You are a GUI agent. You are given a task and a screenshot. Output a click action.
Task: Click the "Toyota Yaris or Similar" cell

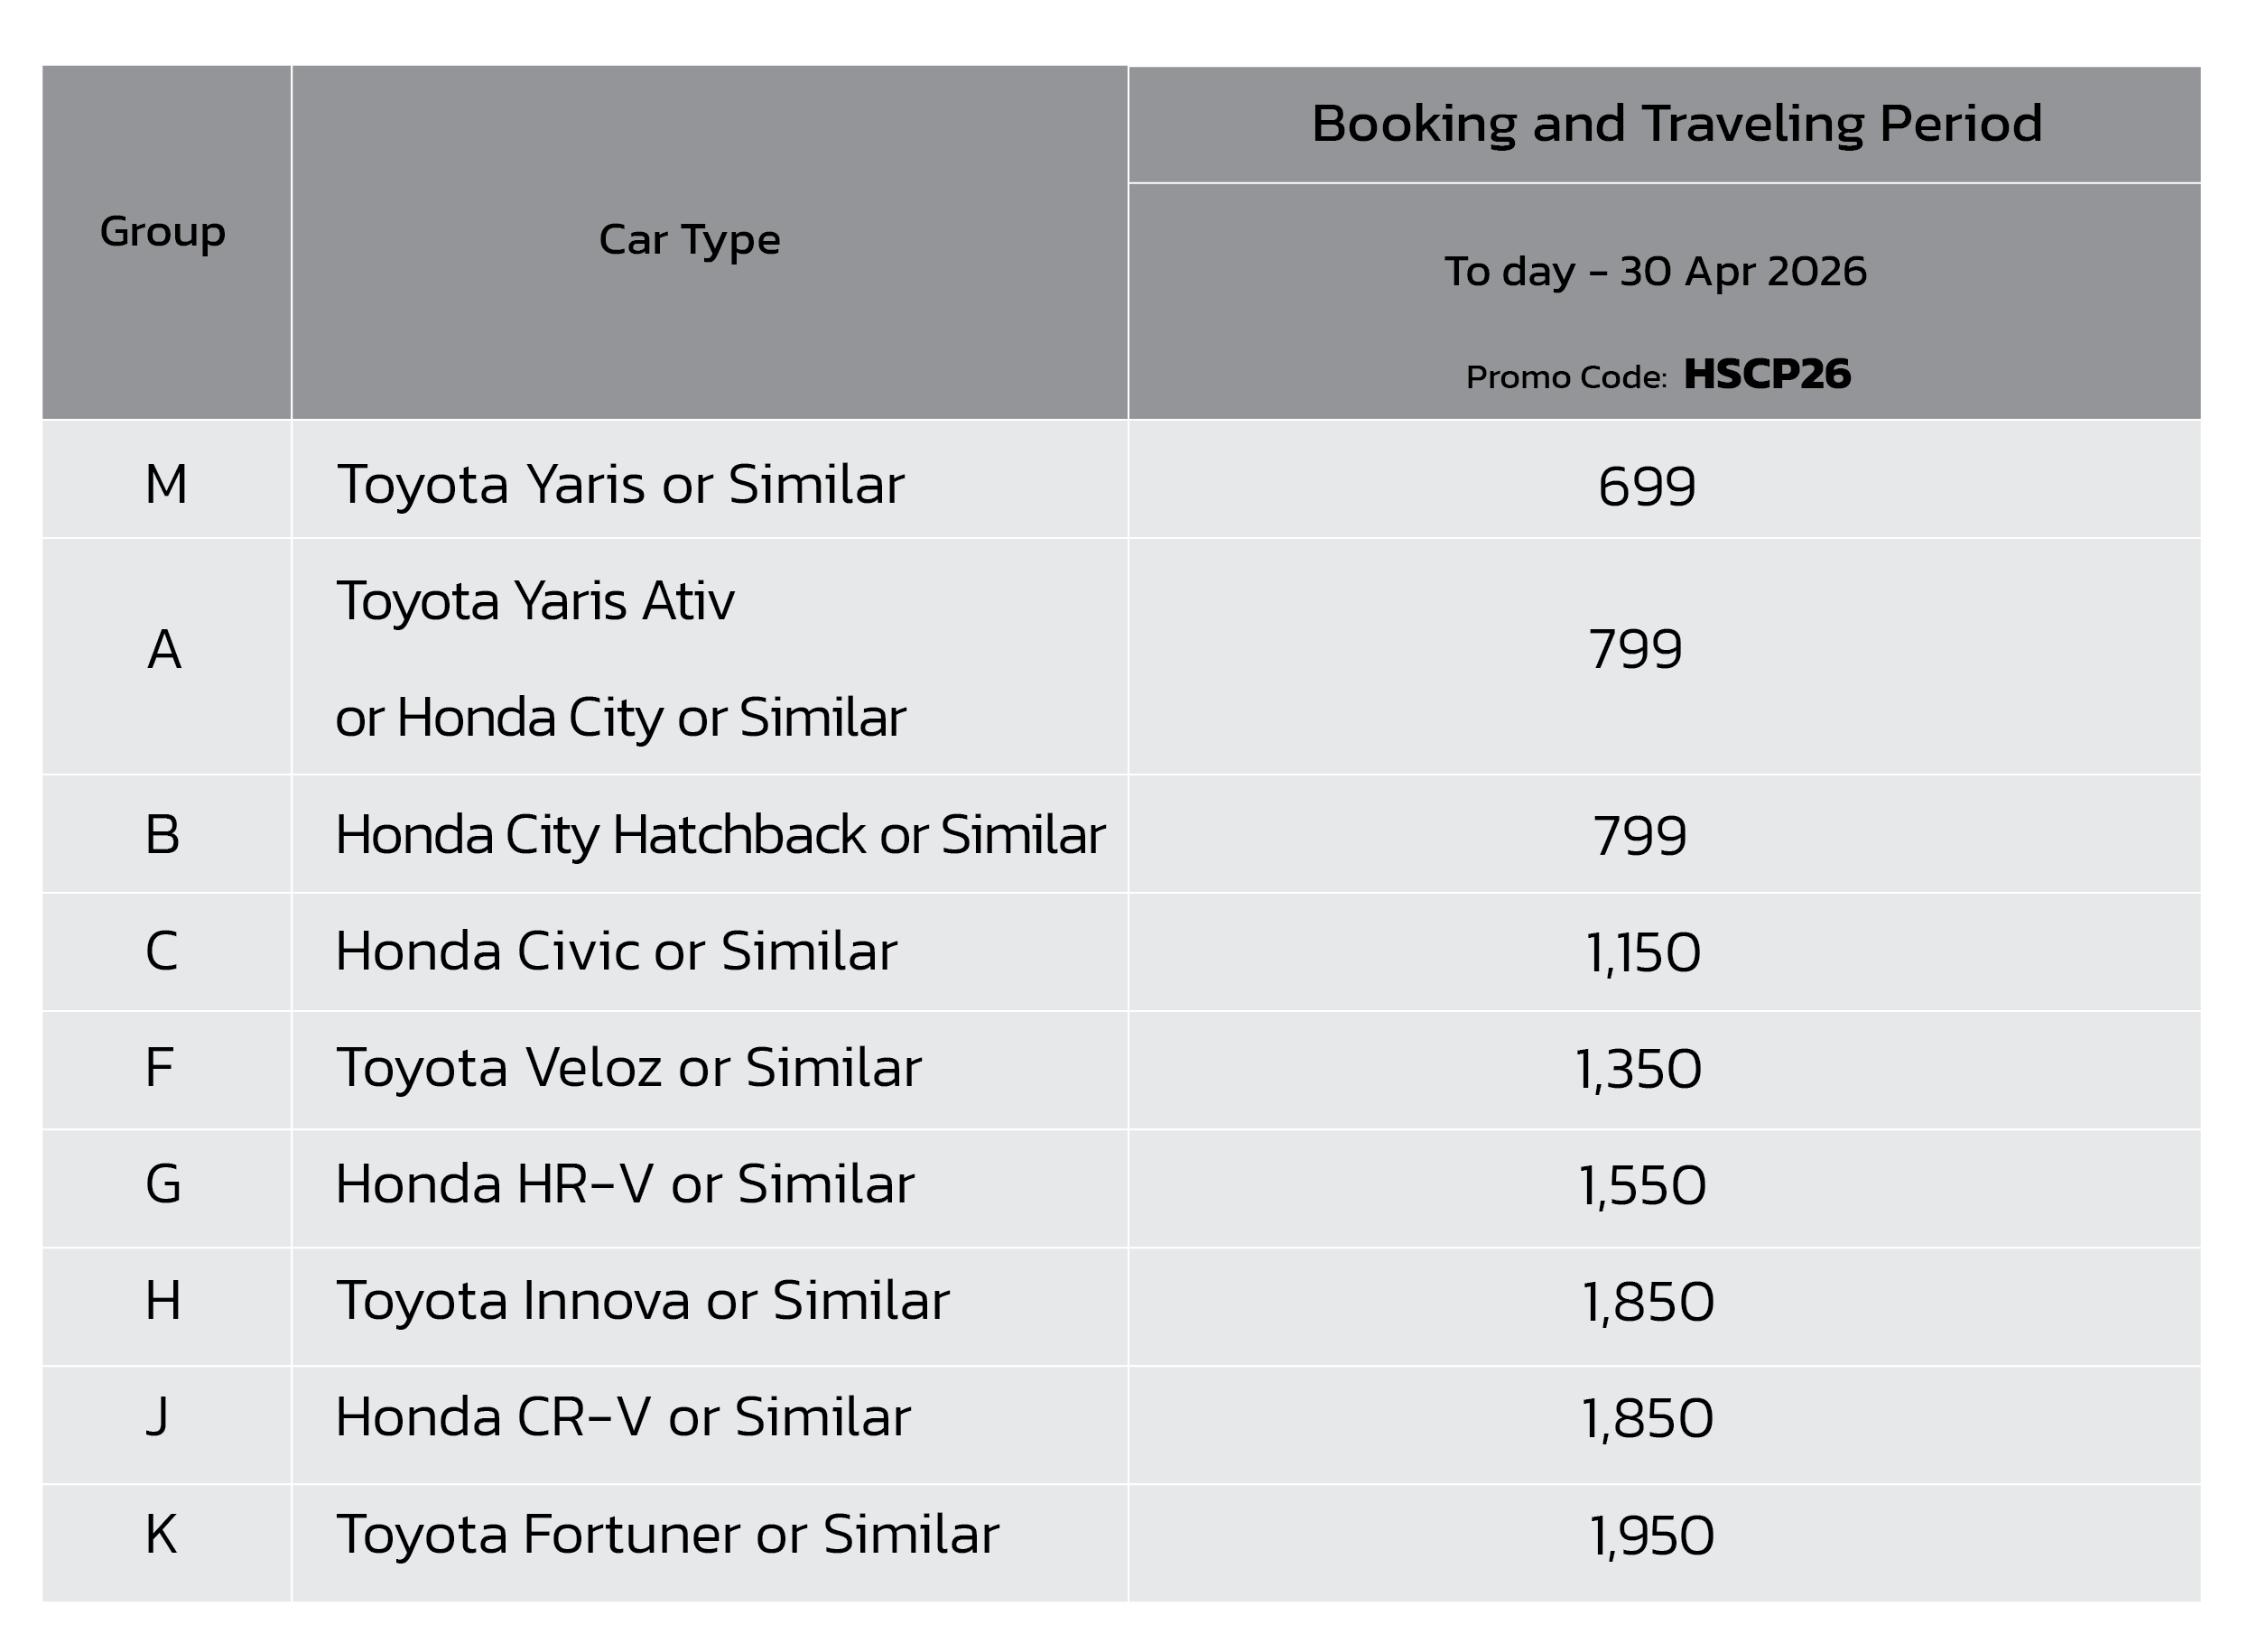point(620,485)
